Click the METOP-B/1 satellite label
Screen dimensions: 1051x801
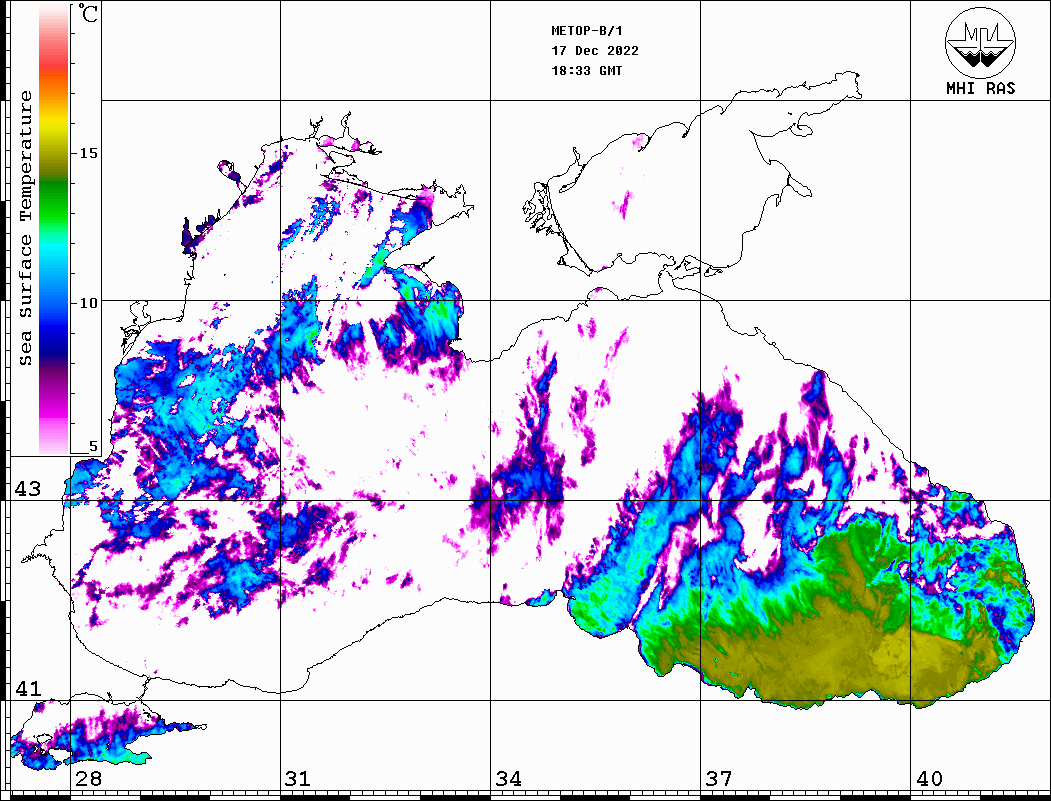587,31
